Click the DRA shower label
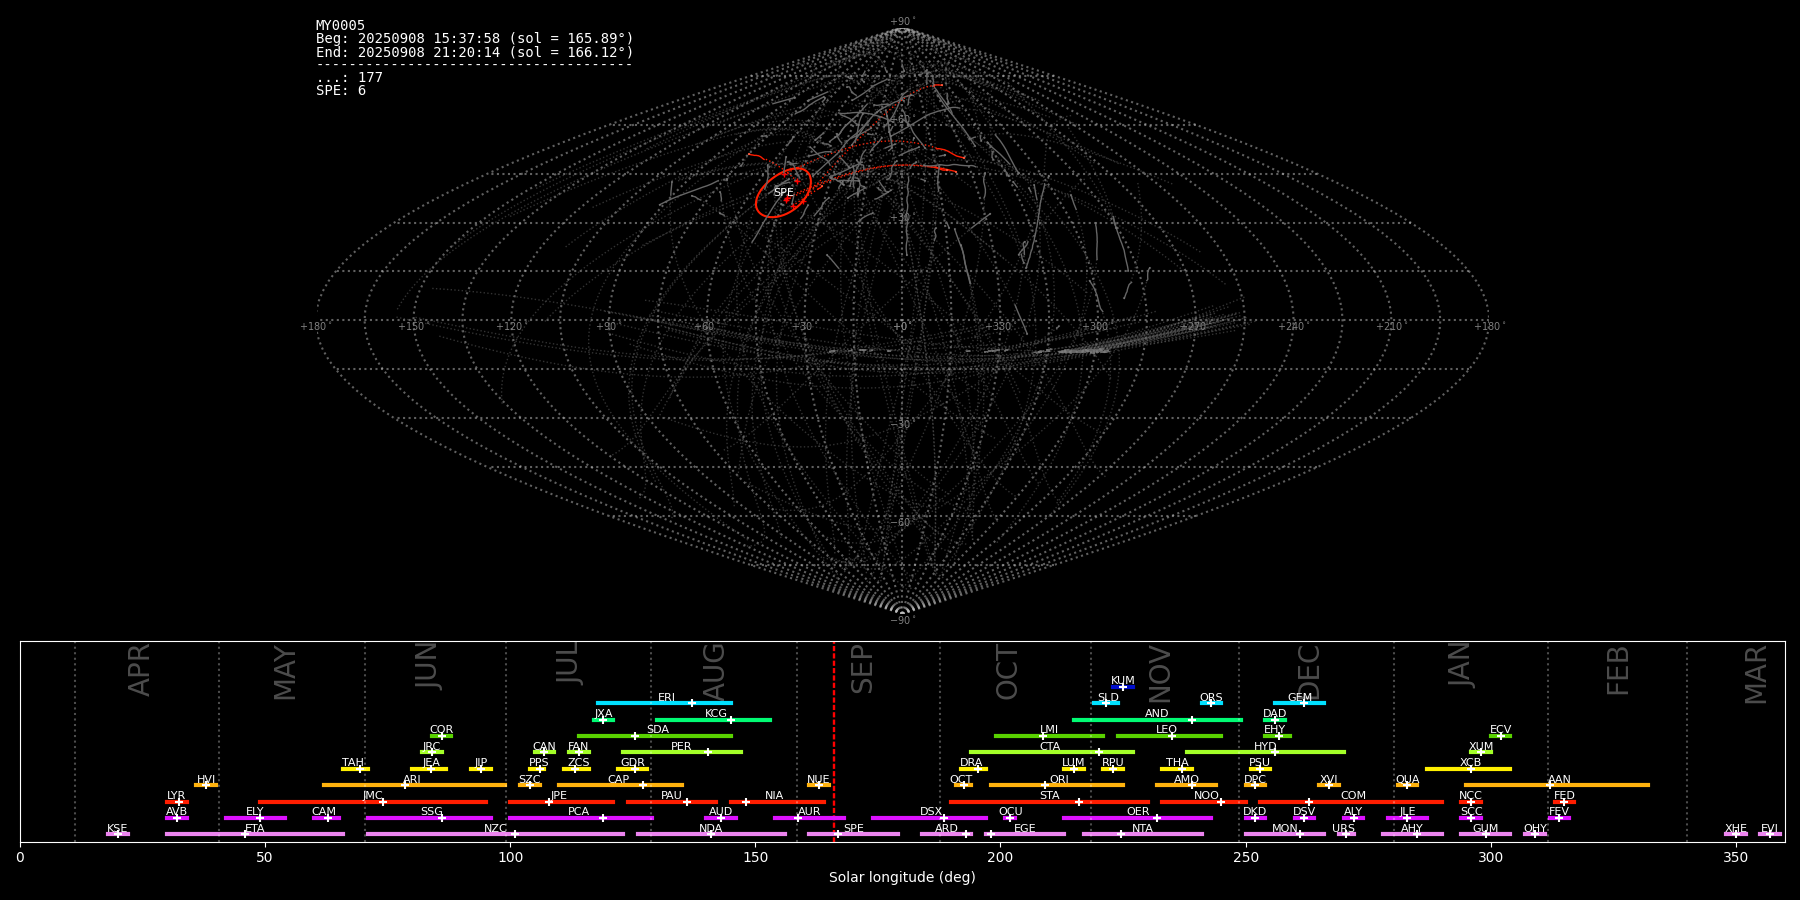The width and height of the screenshot is (1800, 900). [971, 763]
